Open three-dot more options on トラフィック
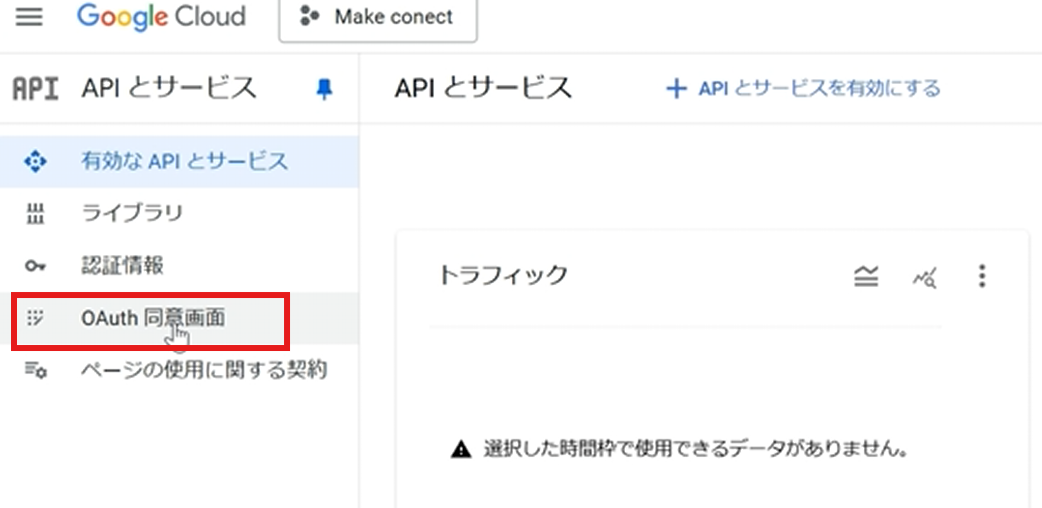 tap(983, 277)
